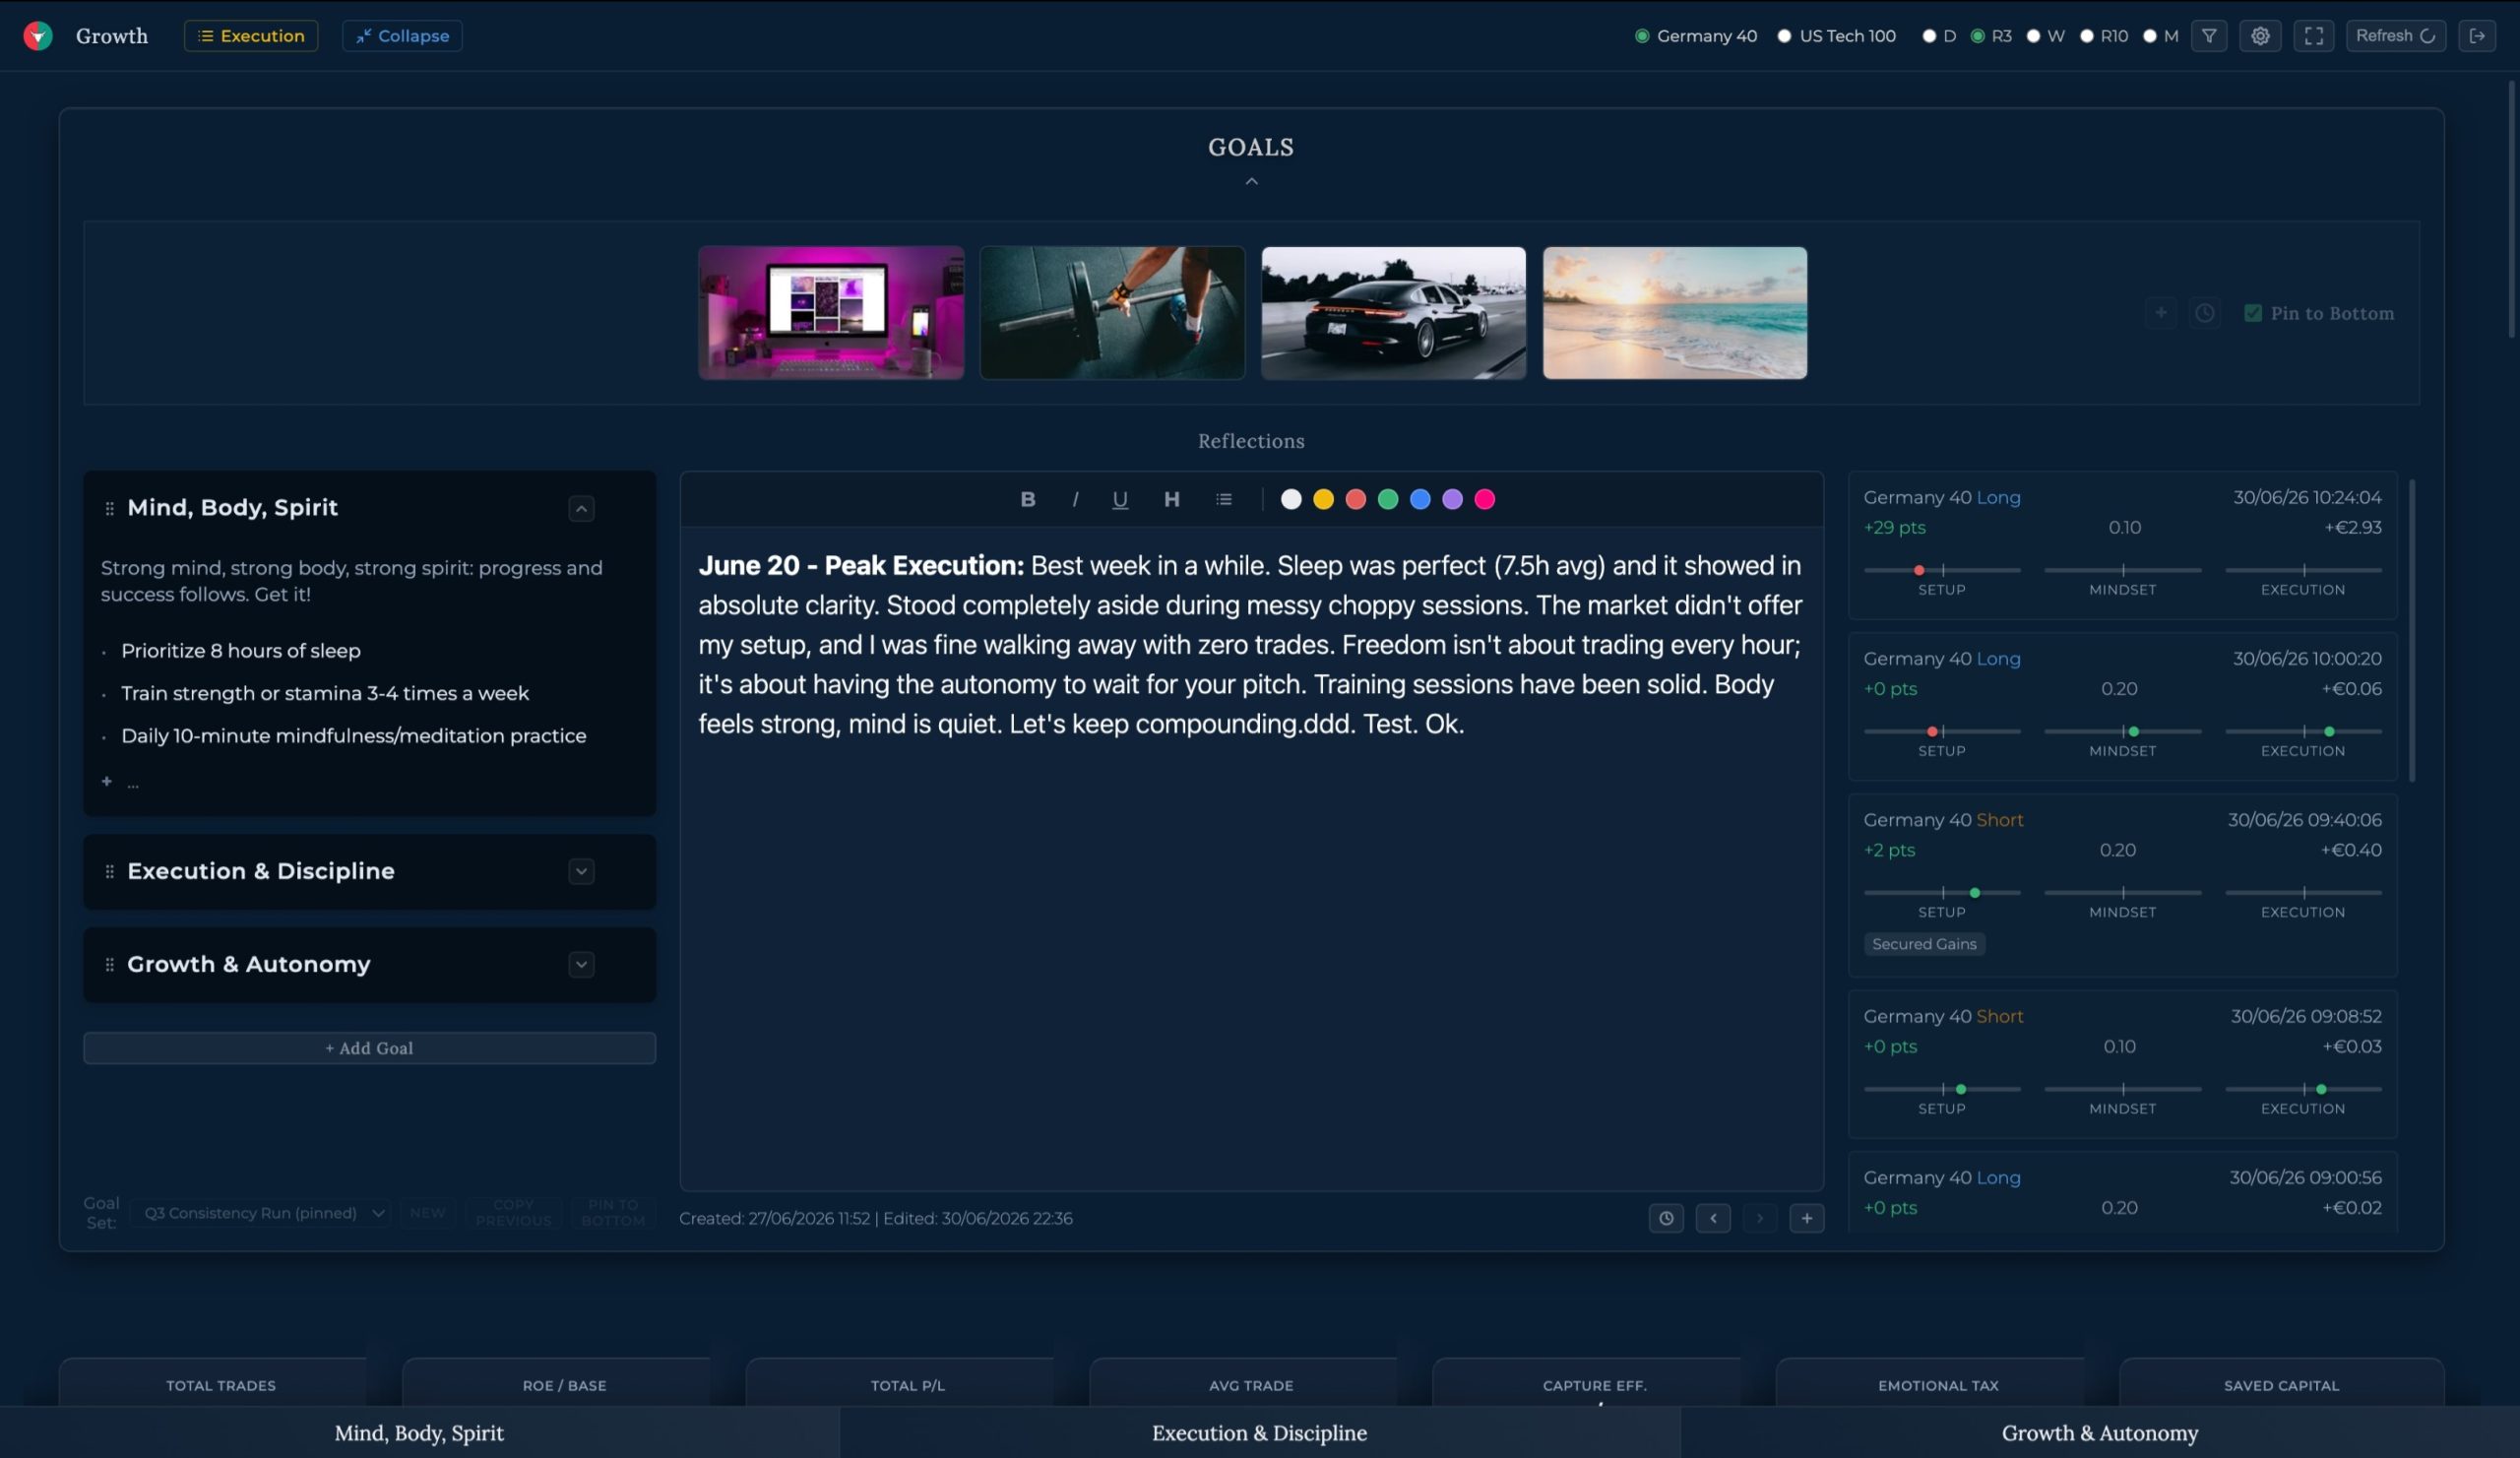The width and height of the screenshot is (2520, 1458).
Task: Select the M period radio
Action: (x=2150, y=36)
